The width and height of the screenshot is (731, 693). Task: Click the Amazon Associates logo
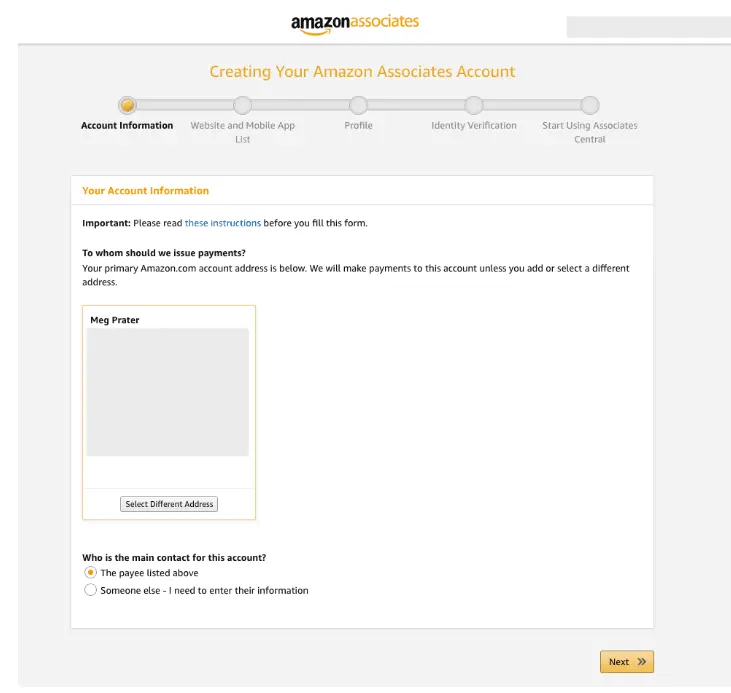coord(355,23)
